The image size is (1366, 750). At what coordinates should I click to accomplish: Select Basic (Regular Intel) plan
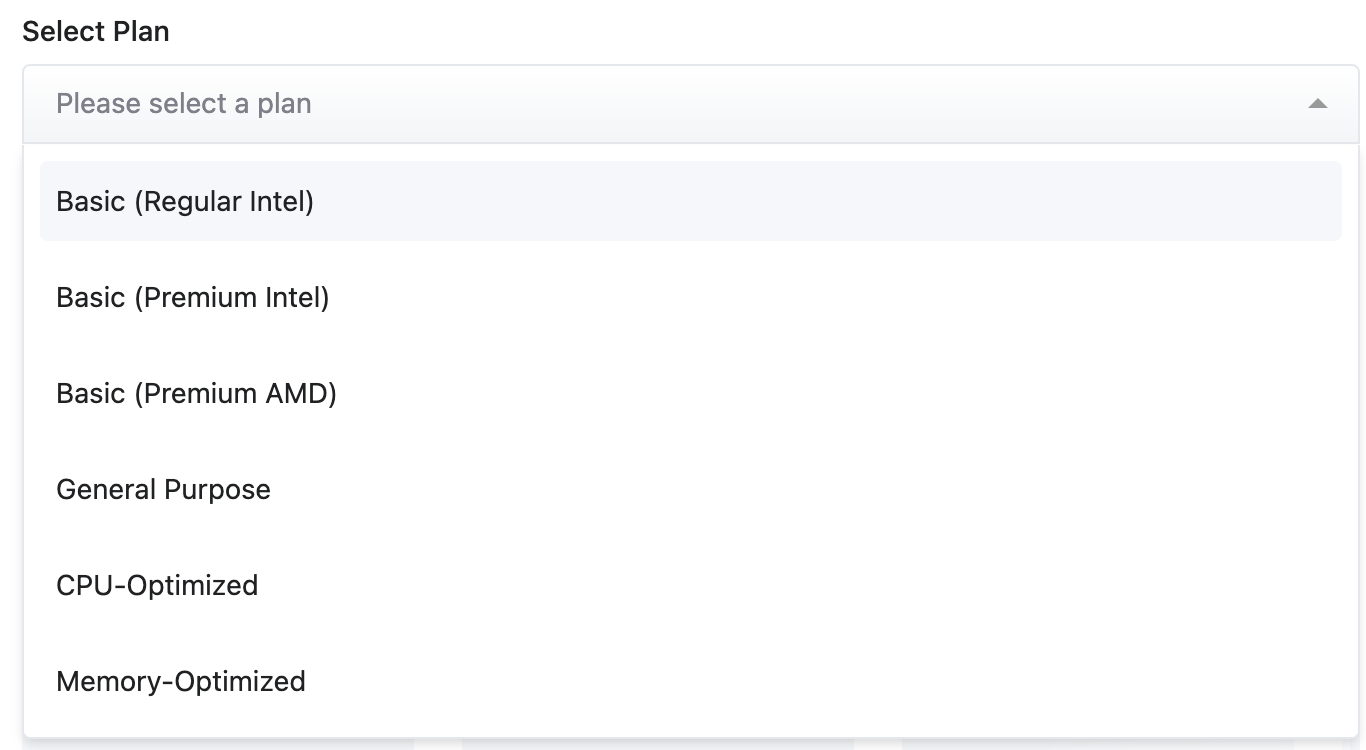690,201
